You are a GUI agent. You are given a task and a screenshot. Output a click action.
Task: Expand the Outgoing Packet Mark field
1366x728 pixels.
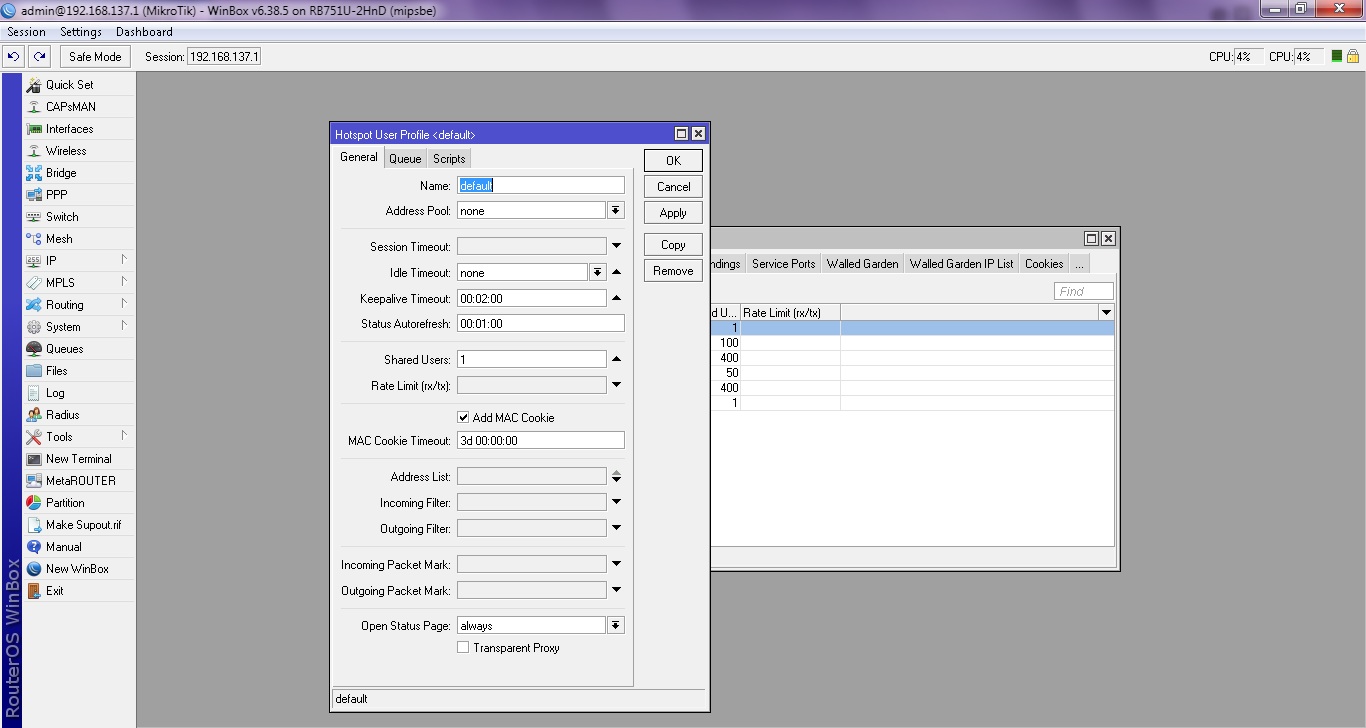tap(617, 590)
